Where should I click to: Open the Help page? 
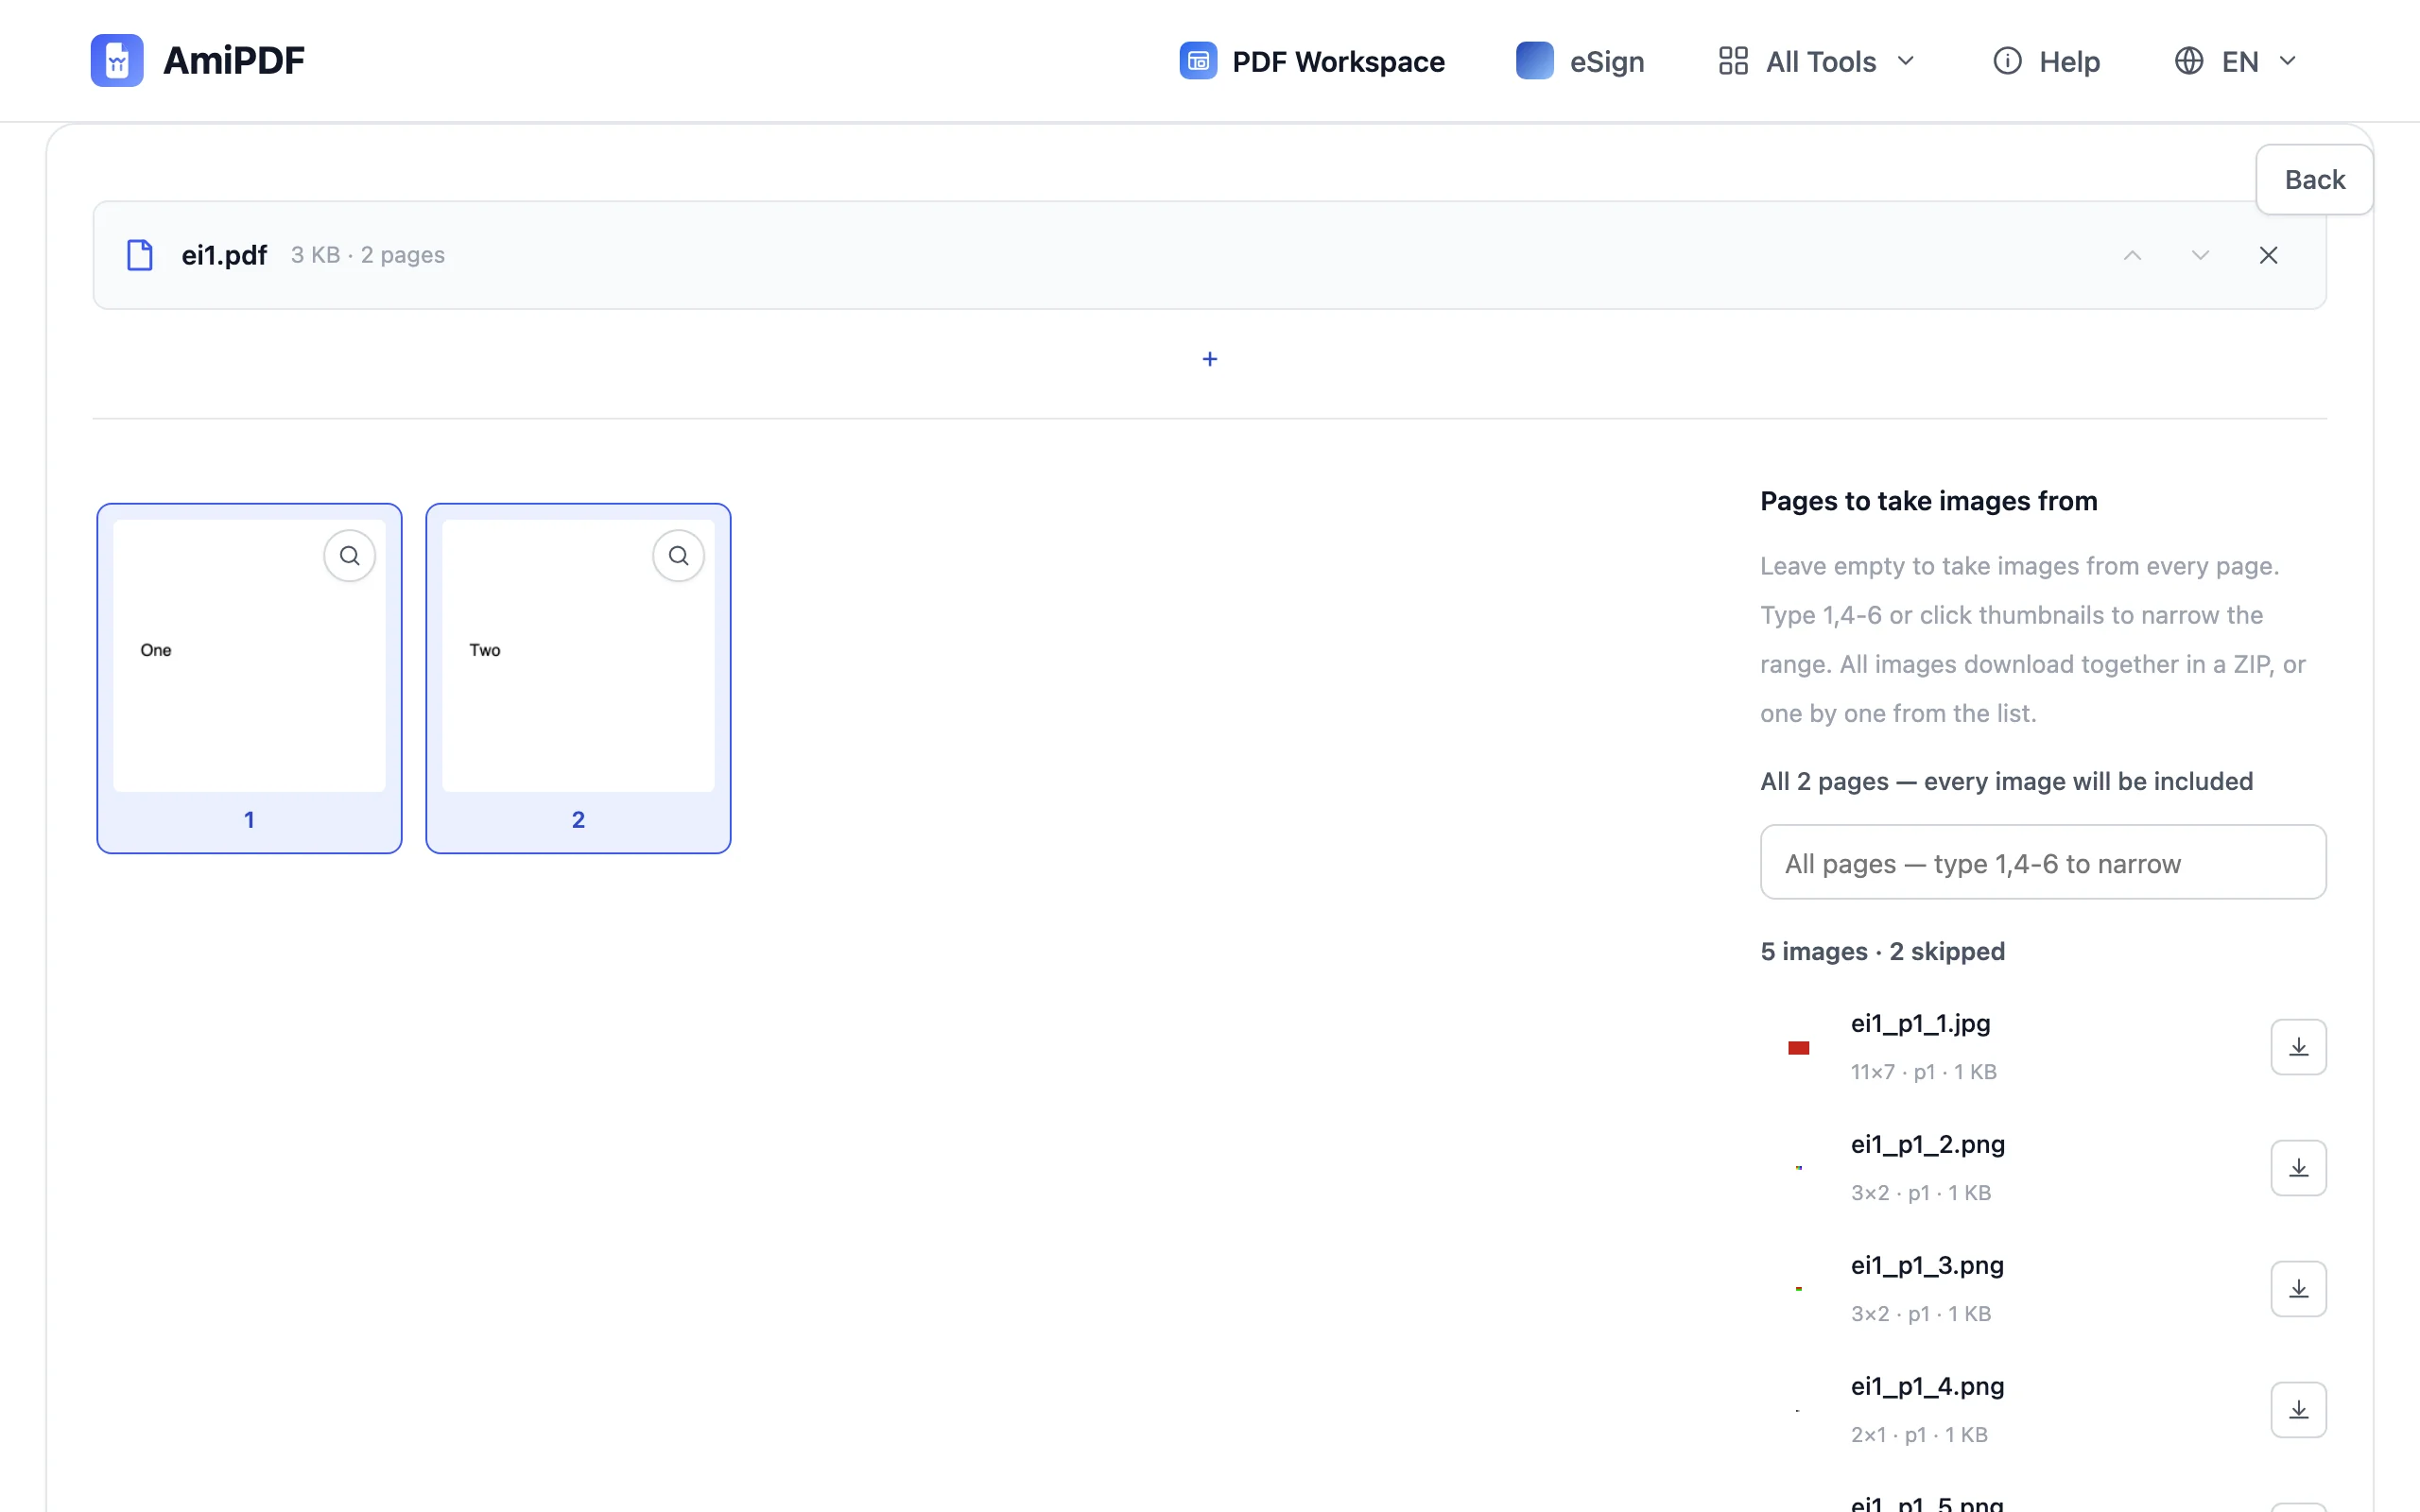(2046, 61)
